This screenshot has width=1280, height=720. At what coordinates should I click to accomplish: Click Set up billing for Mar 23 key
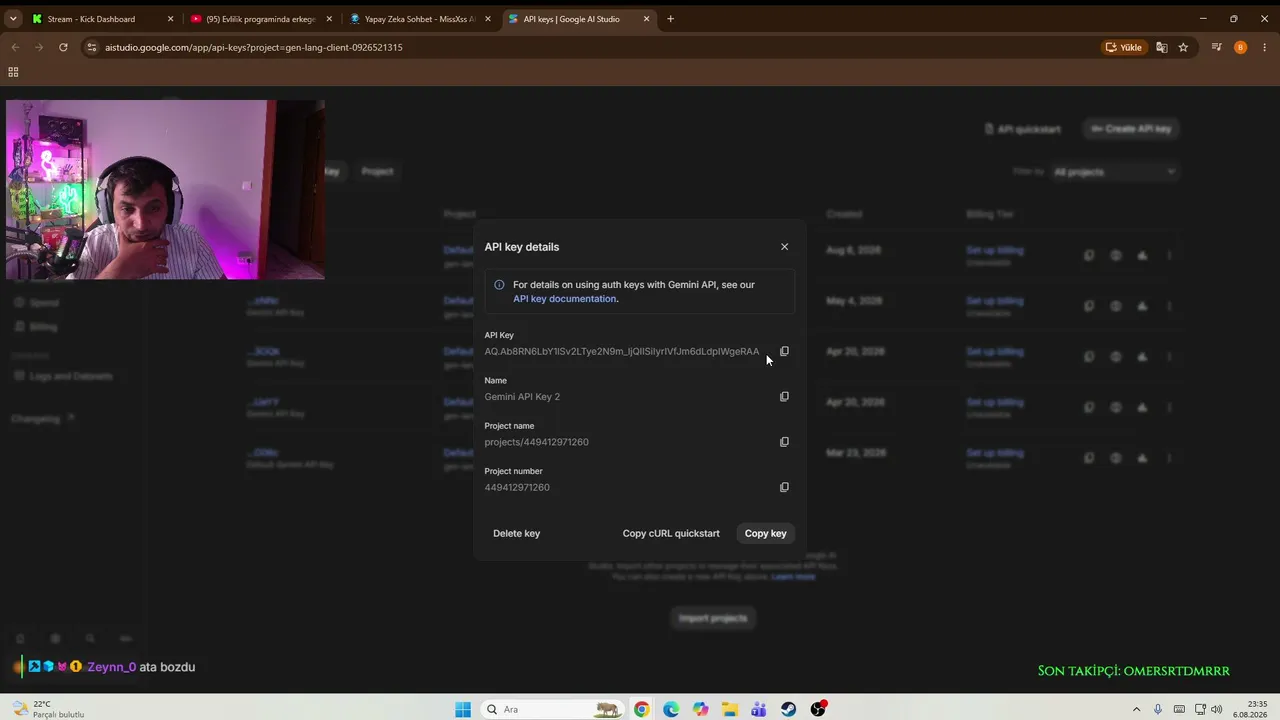994,453
